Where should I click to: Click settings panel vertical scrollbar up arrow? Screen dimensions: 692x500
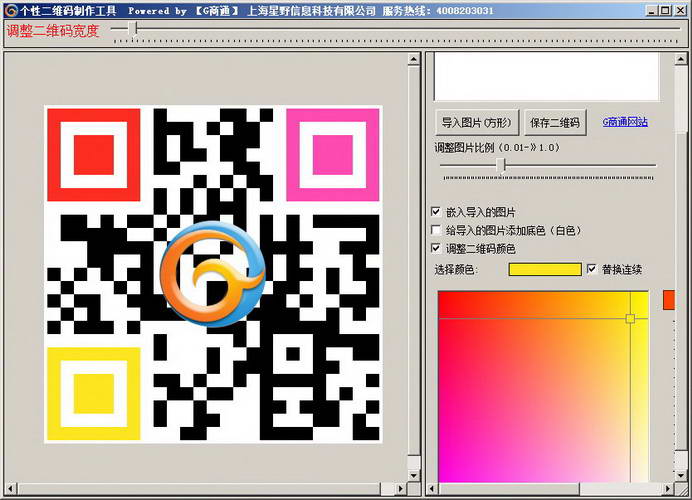pyautogui.click(x=681, y=59)
